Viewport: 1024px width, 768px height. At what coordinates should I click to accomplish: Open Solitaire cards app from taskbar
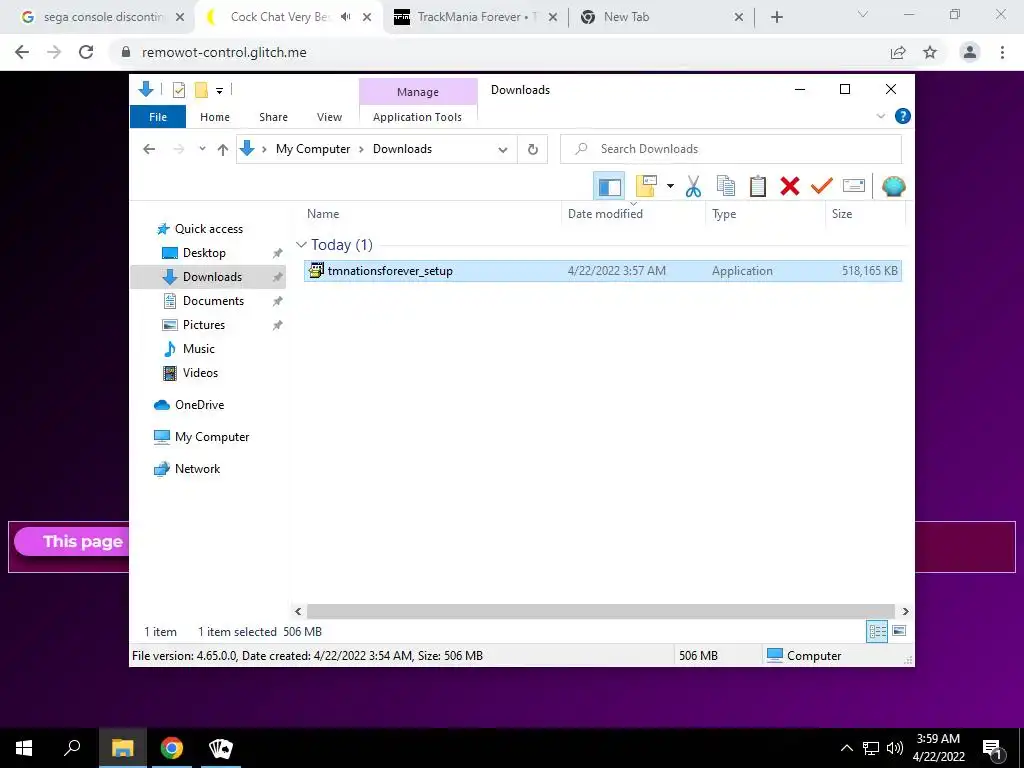(x=221, y=748)
